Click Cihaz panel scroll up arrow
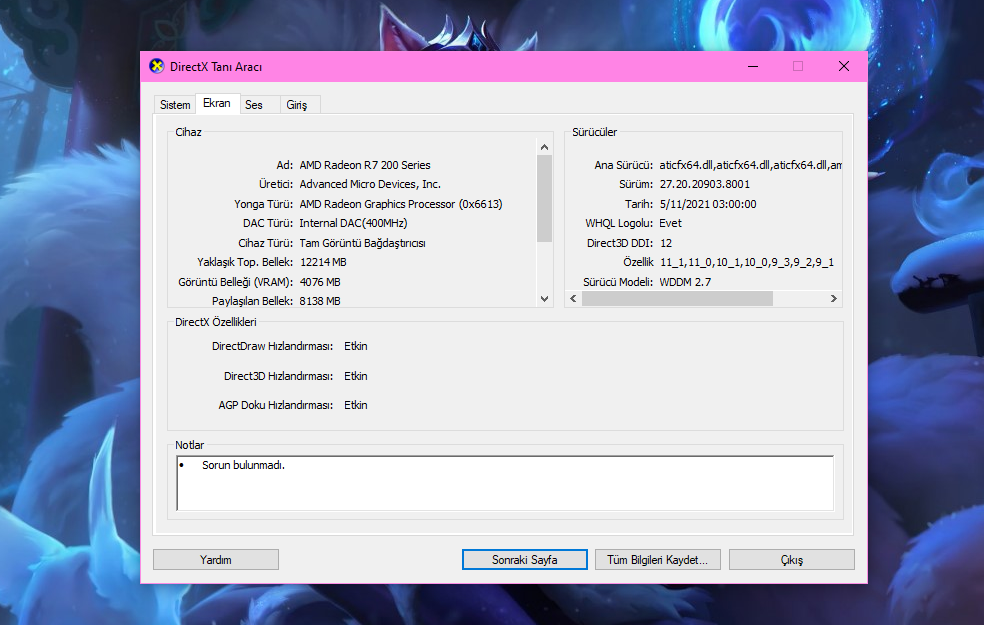 [544, 147]
